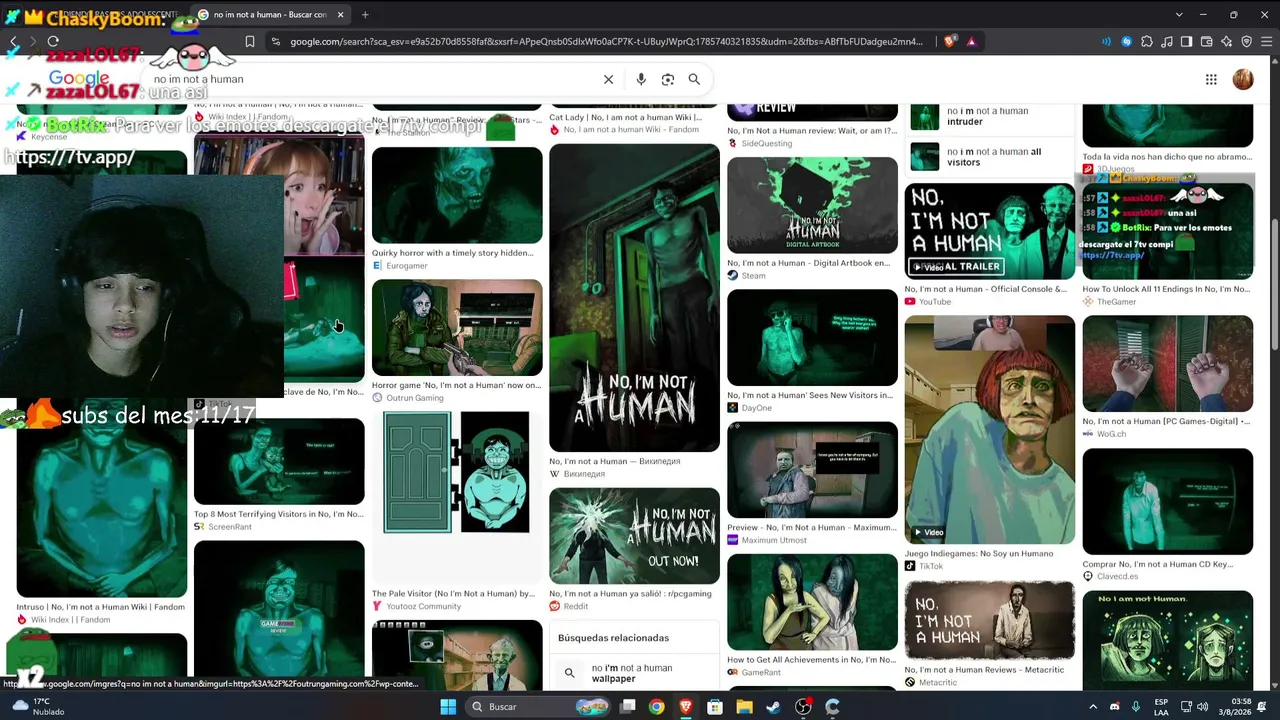Open the Eurogamer green zombie face image
The width and height of the screenshot is (1280, 720).
point(457,195)
